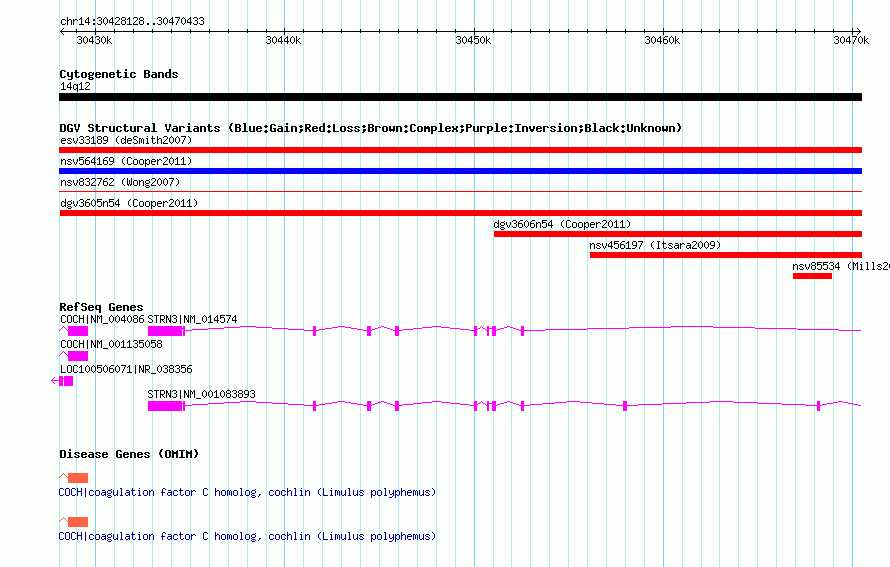890x567 pixels.
Task: Click the 30430k ruler tick label
Action: [x=94, y=40]
